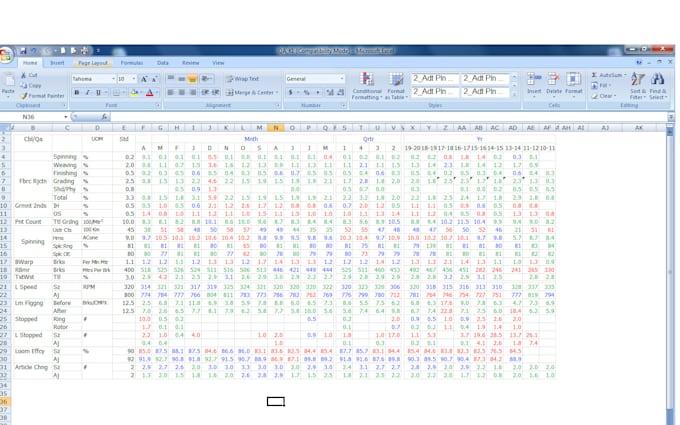Undo the last action
This screenshot has width=680, height=425.
tap(33, 51)
